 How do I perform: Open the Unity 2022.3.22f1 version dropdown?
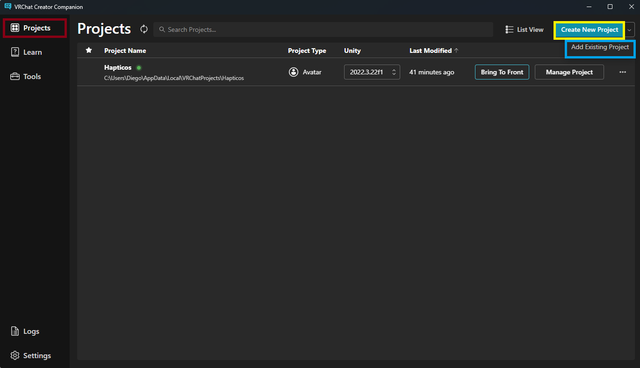pos(372,72)
